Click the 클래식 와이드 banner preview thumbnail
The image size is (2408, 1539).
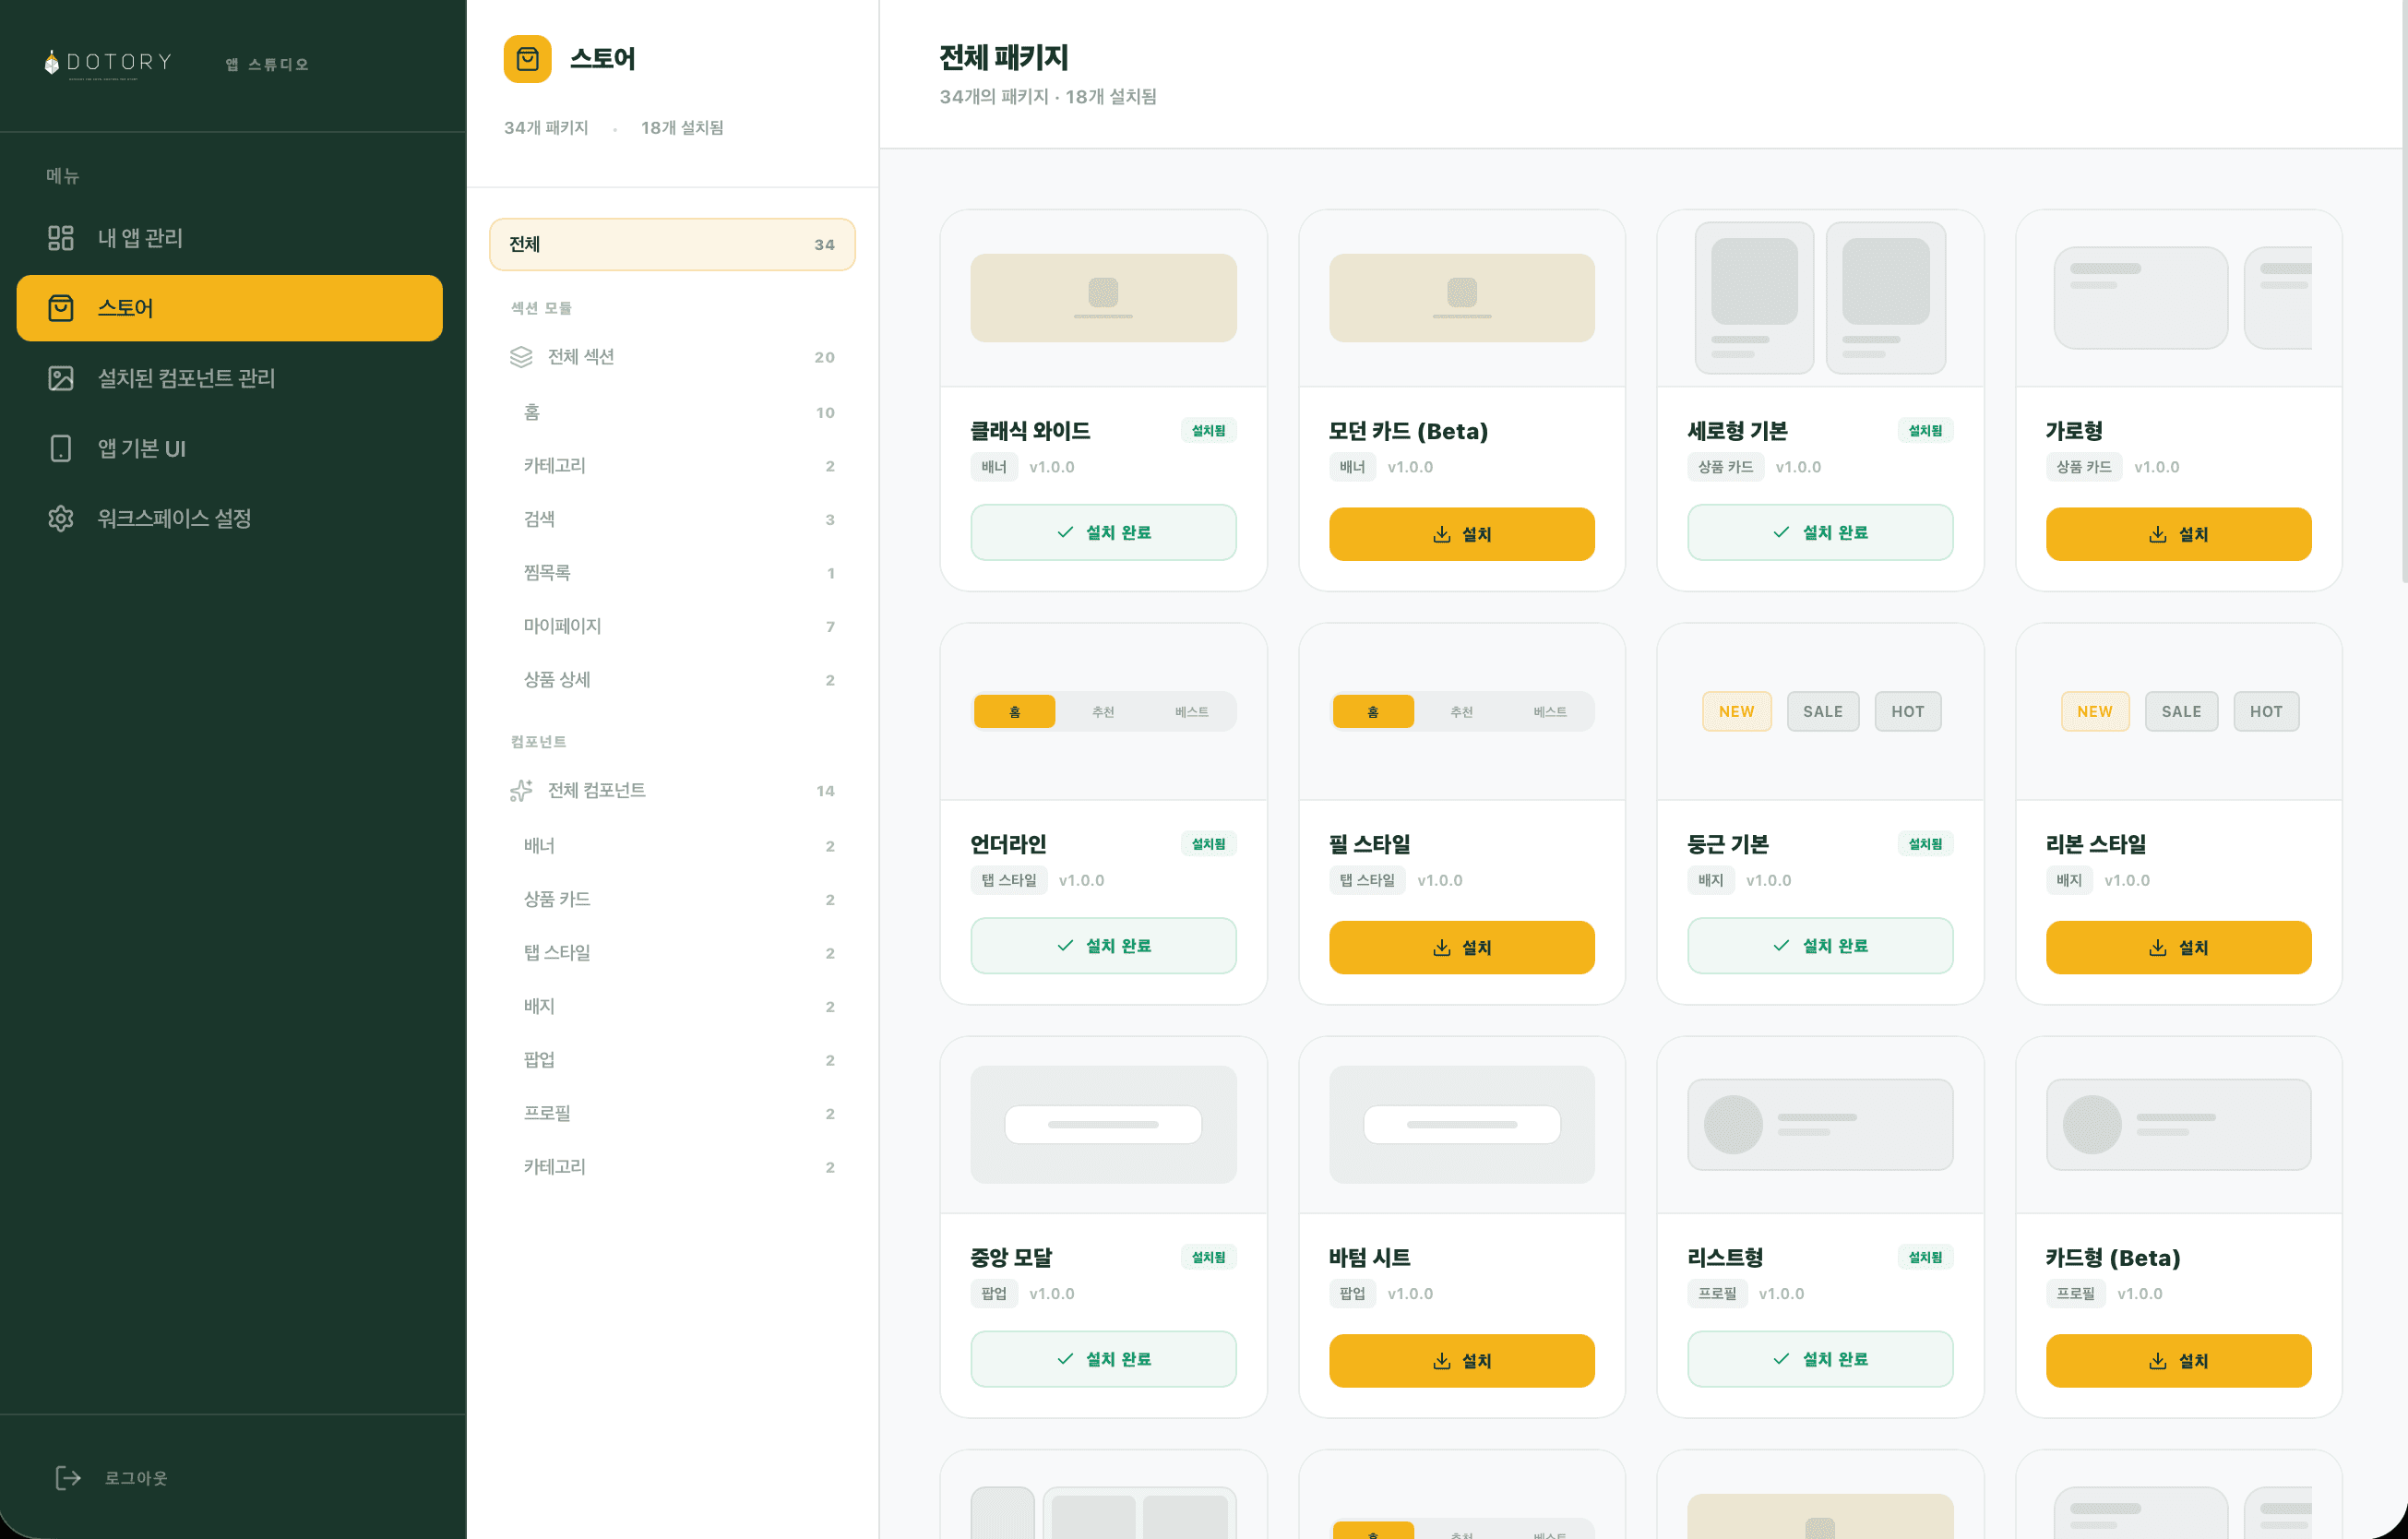[1103, 298]
